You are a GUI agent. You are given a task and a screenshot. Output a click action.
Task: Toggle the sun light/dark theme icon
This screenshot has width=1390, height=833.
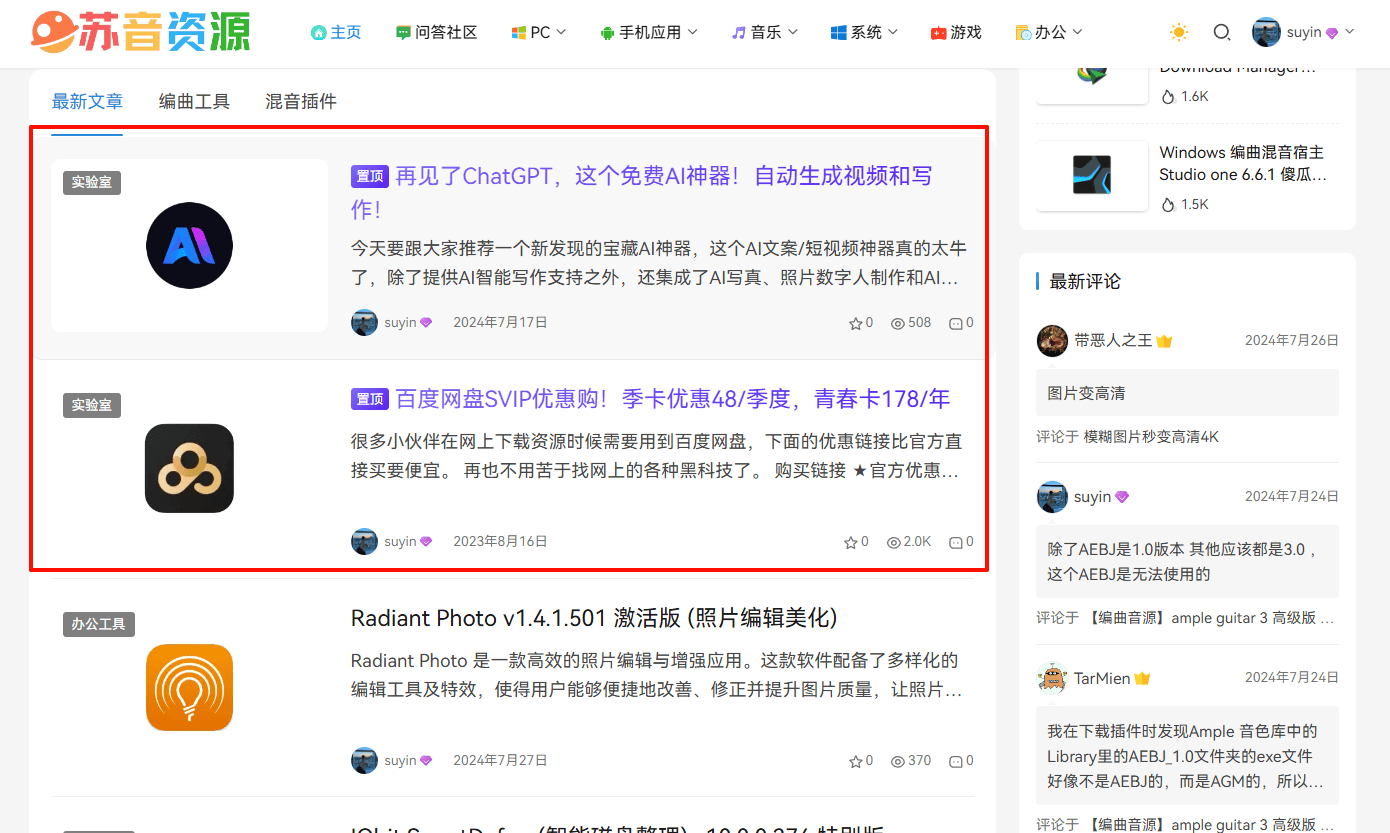(1179, 32)
